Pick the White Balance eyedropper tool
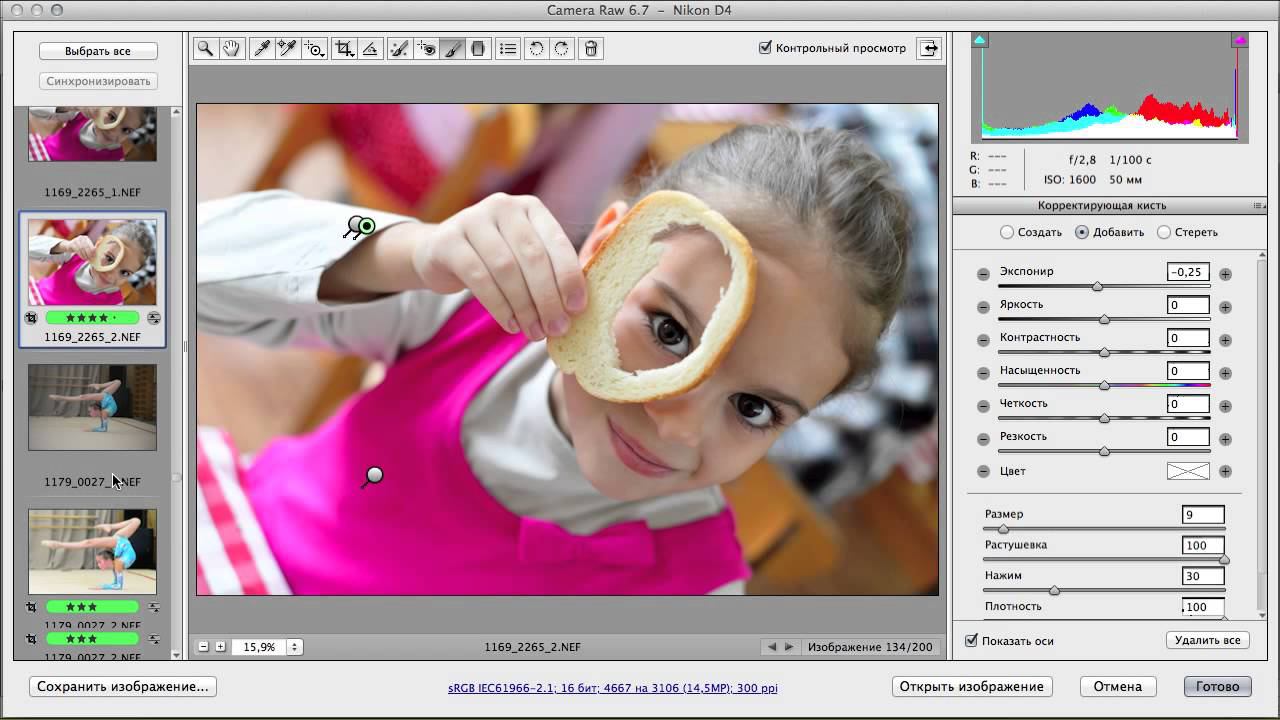 [x=262, y=48]
